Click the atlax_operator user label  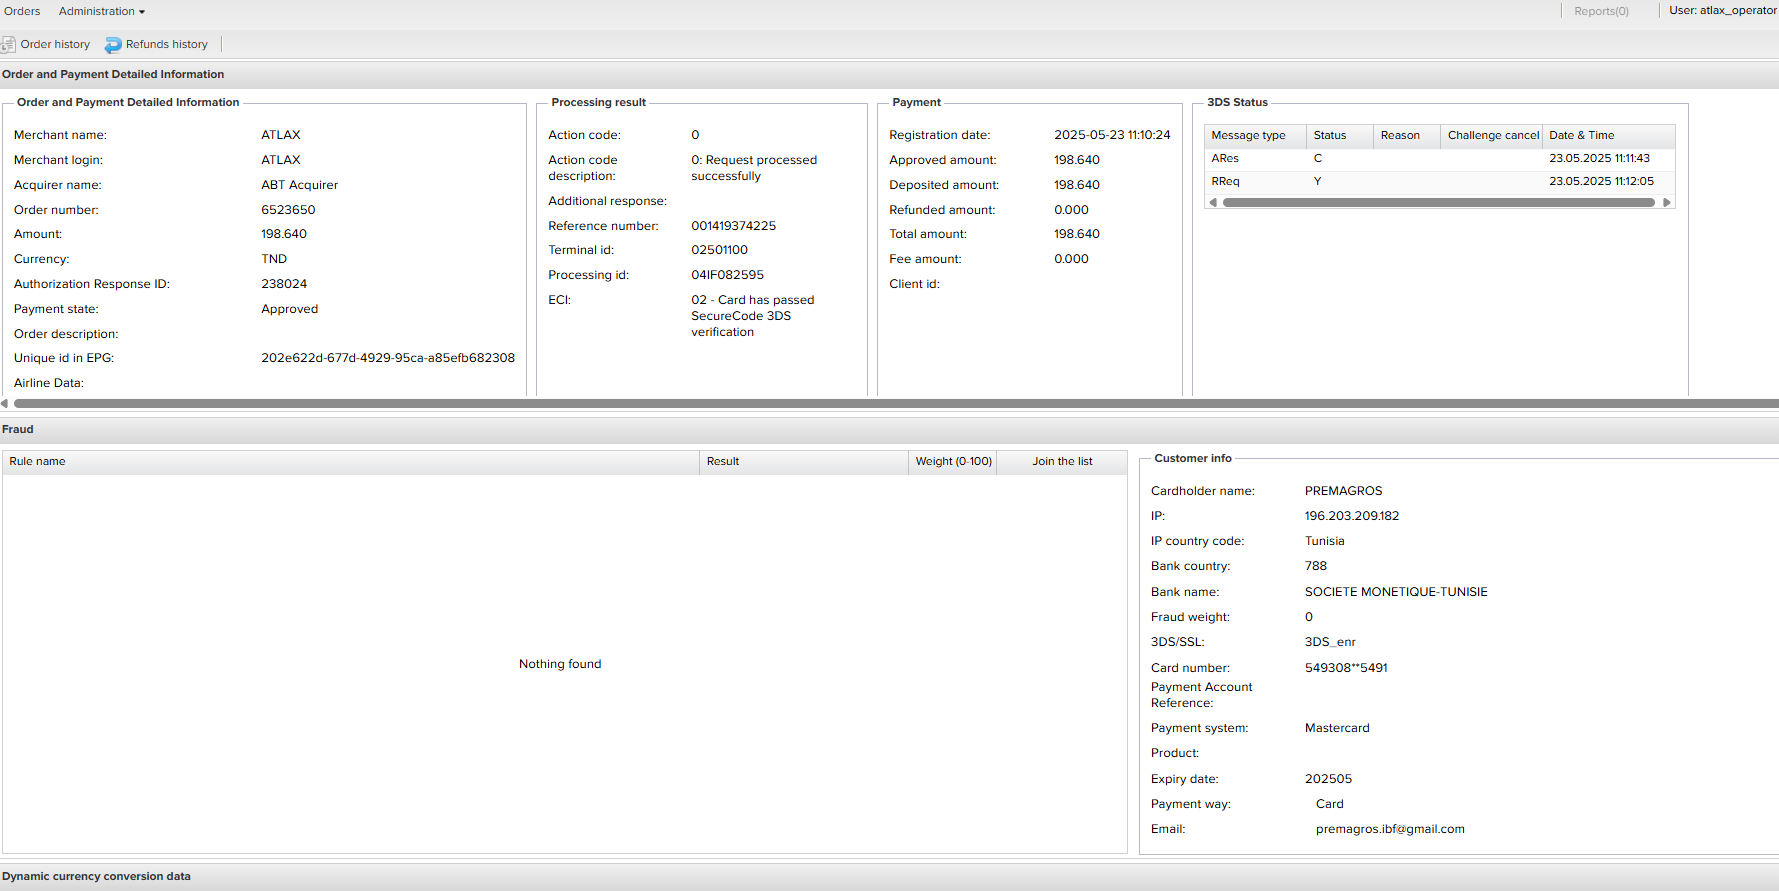coord(1722,10)
